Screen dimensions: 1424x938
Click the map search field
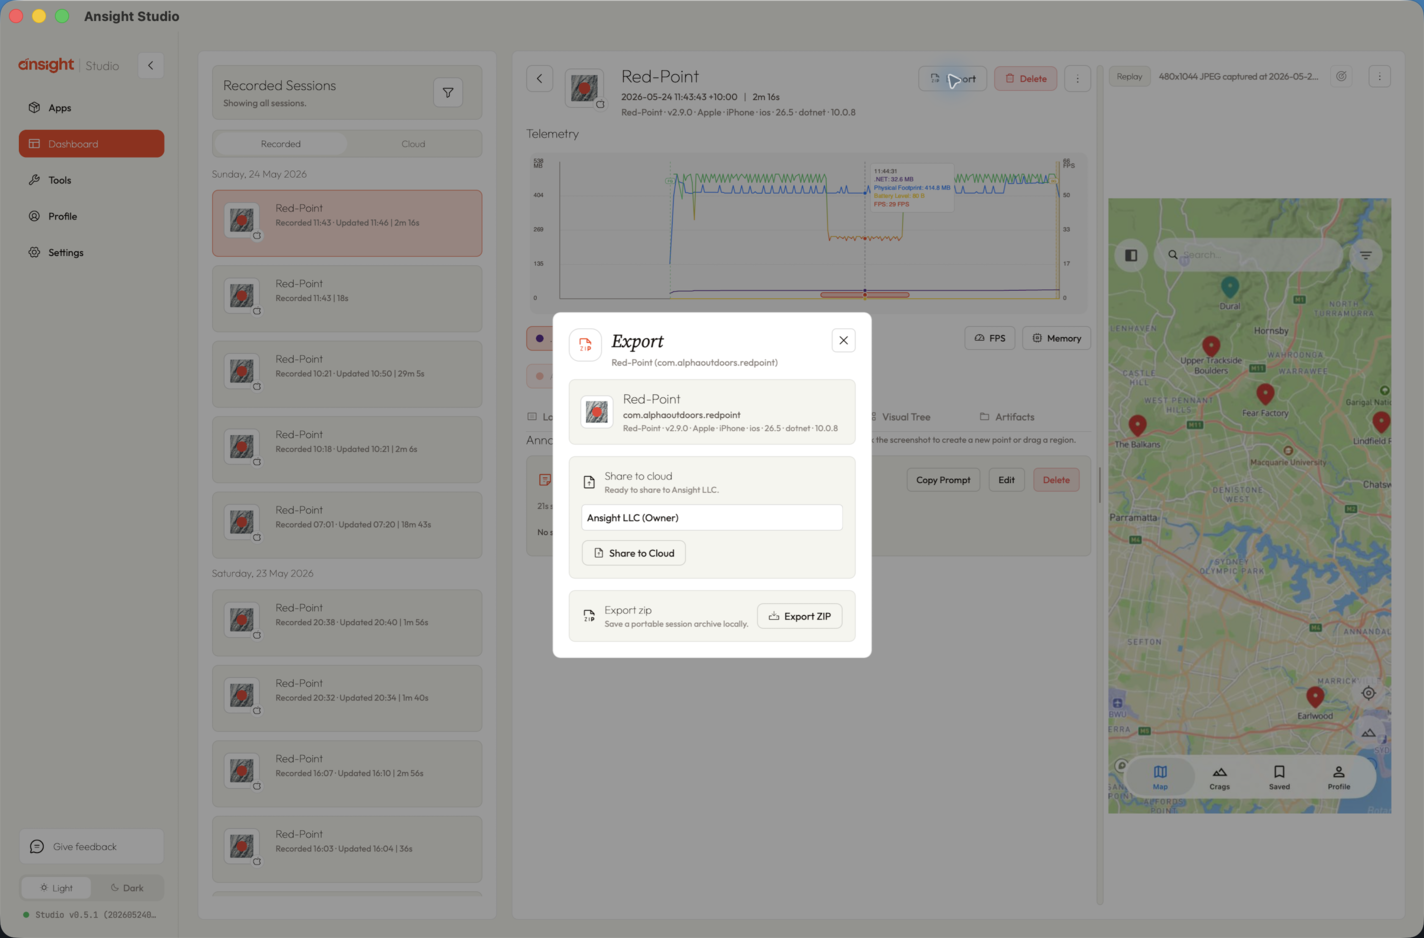(x=1249, y=255)
